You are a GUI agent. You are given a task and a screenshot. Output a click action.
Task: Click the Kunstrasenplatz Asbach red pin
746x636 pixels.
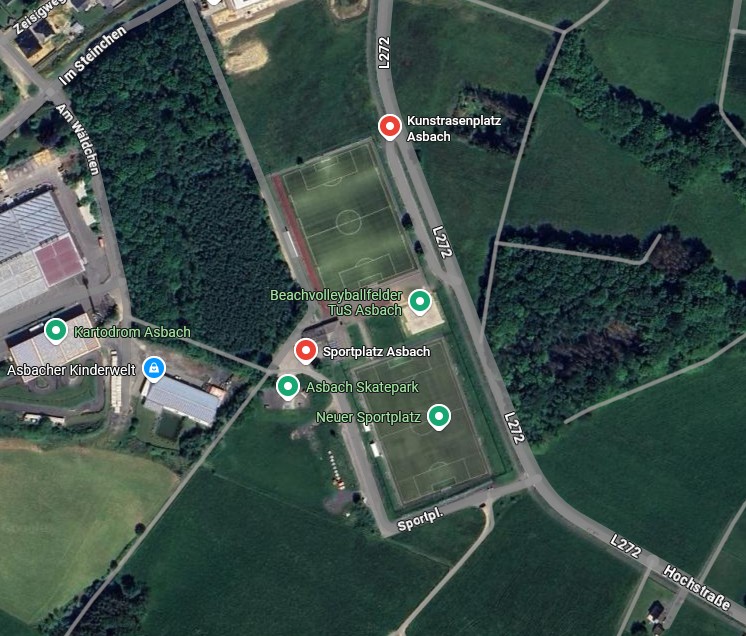[x=390, y=127]
